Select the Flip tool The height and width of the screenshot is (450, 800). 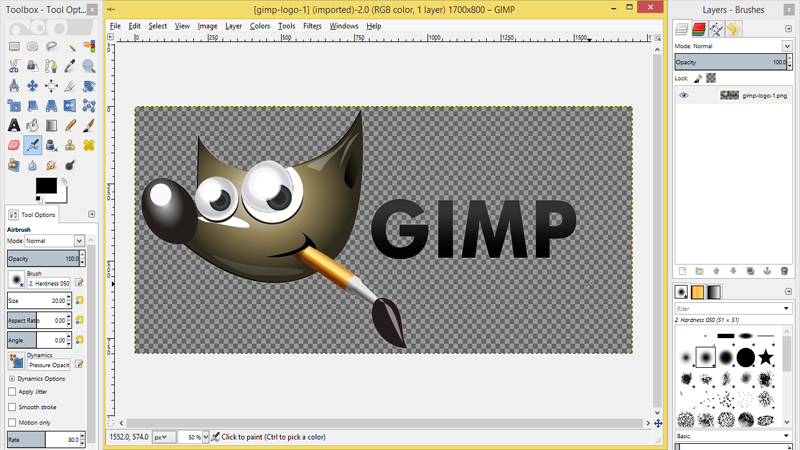(70, 106)
